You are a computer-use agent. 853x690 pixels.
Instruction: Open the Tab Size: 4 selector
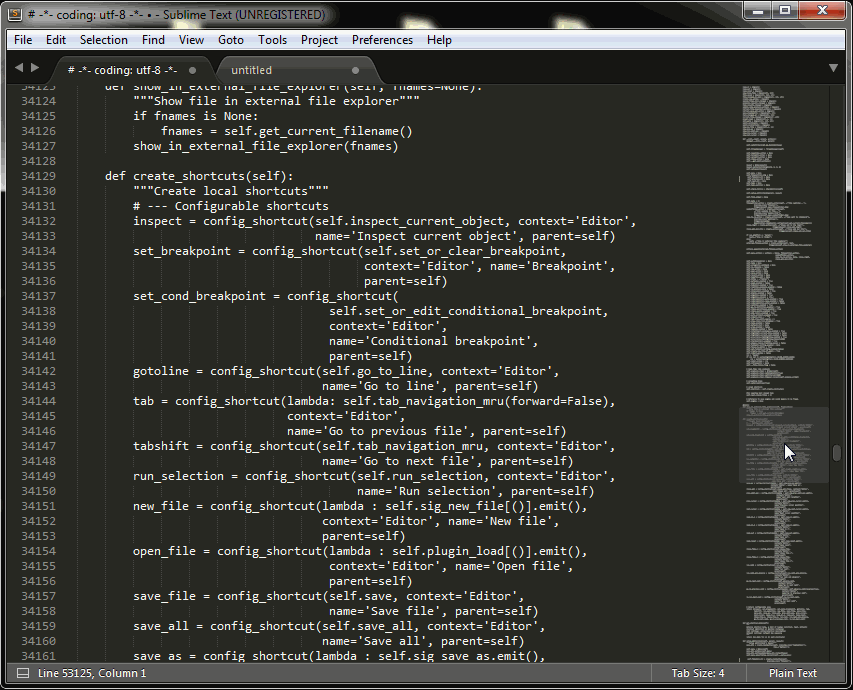pyautogui.click(x=697, y=674)
